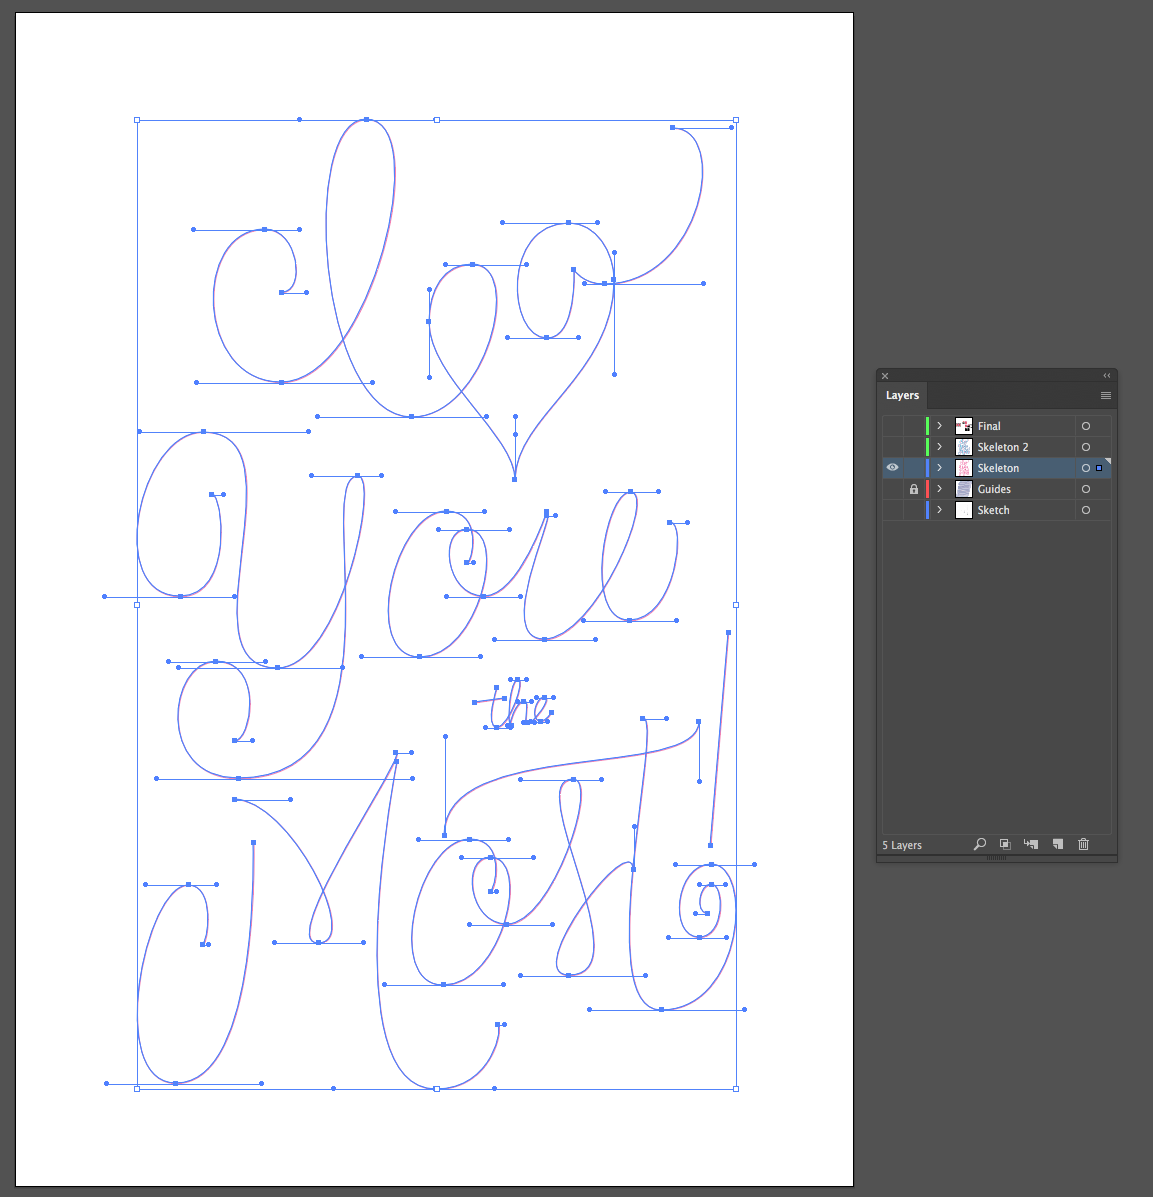Click the Create New Sublayer icon
Viewport: 1153px width, 1197px height.
[1031, 844]
